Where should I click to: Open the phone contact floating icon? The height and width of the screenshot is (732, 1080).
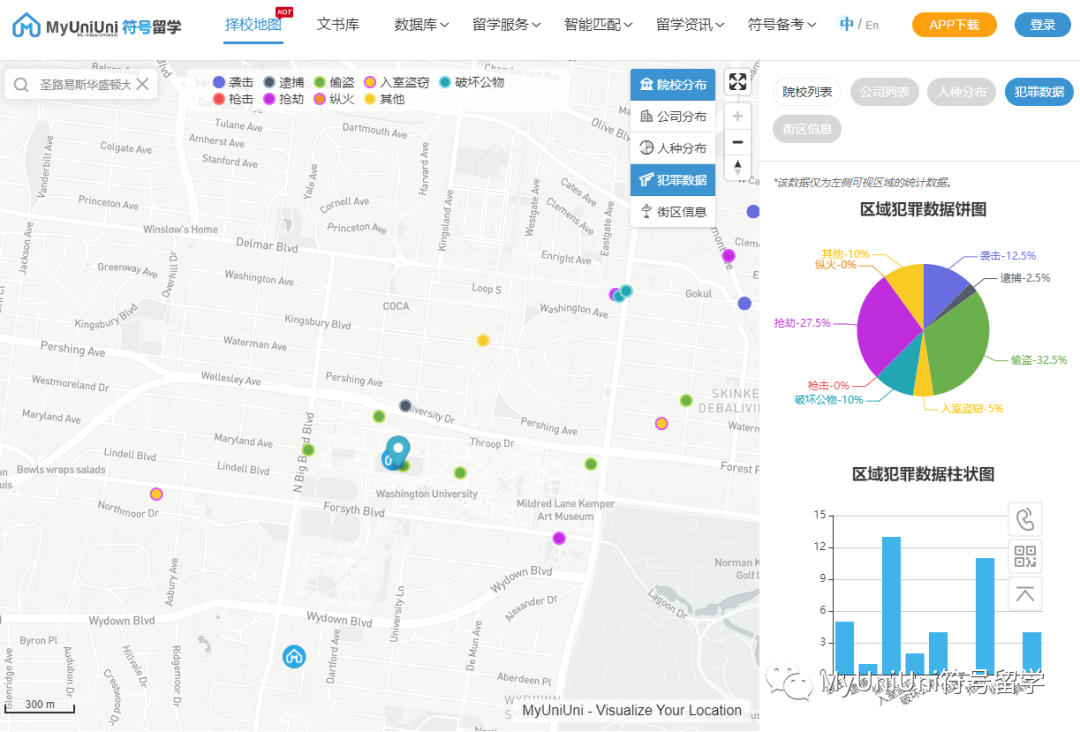tap(1025, 519)
